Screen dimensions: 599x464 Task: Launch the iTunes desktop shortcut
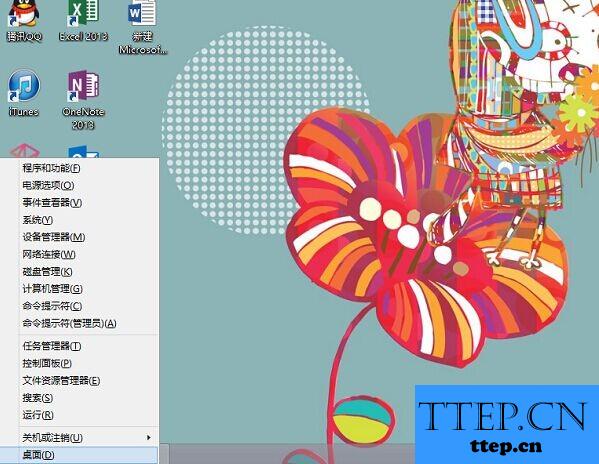[x=24, y=93]
